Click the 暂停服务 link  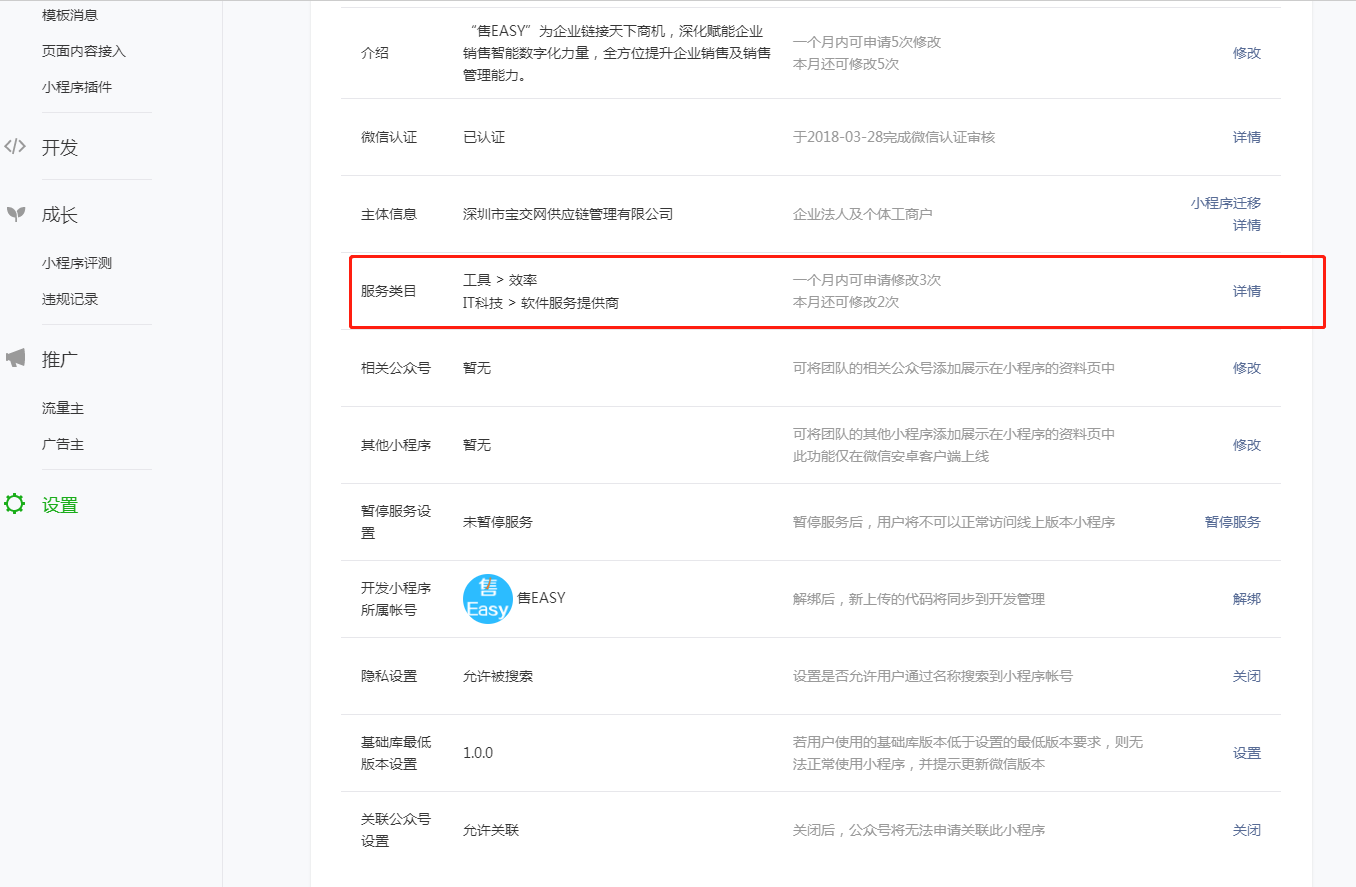1233,522
